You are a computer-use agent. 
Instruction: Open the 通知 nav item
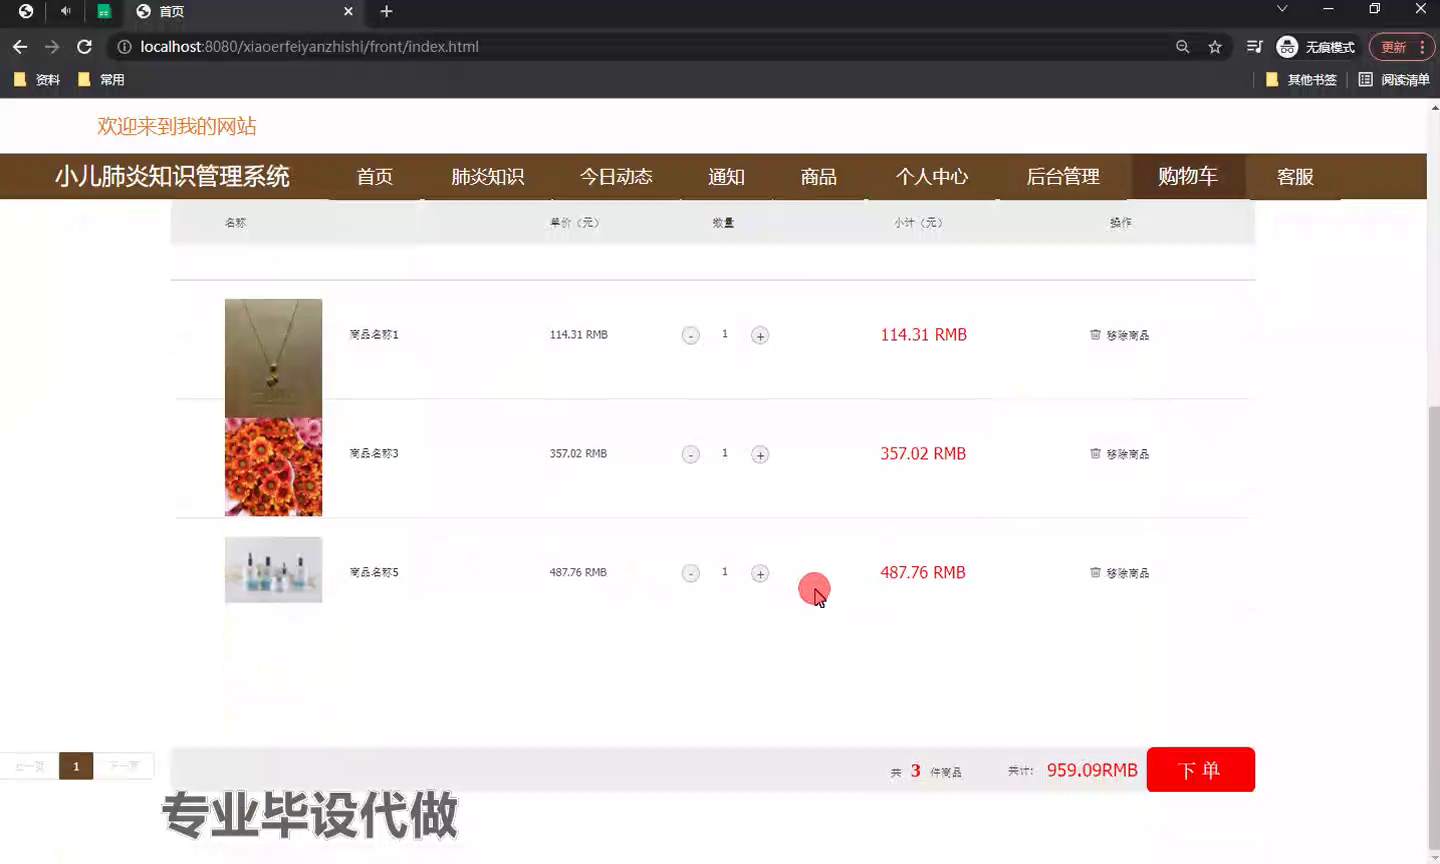[x=726, y=177]
